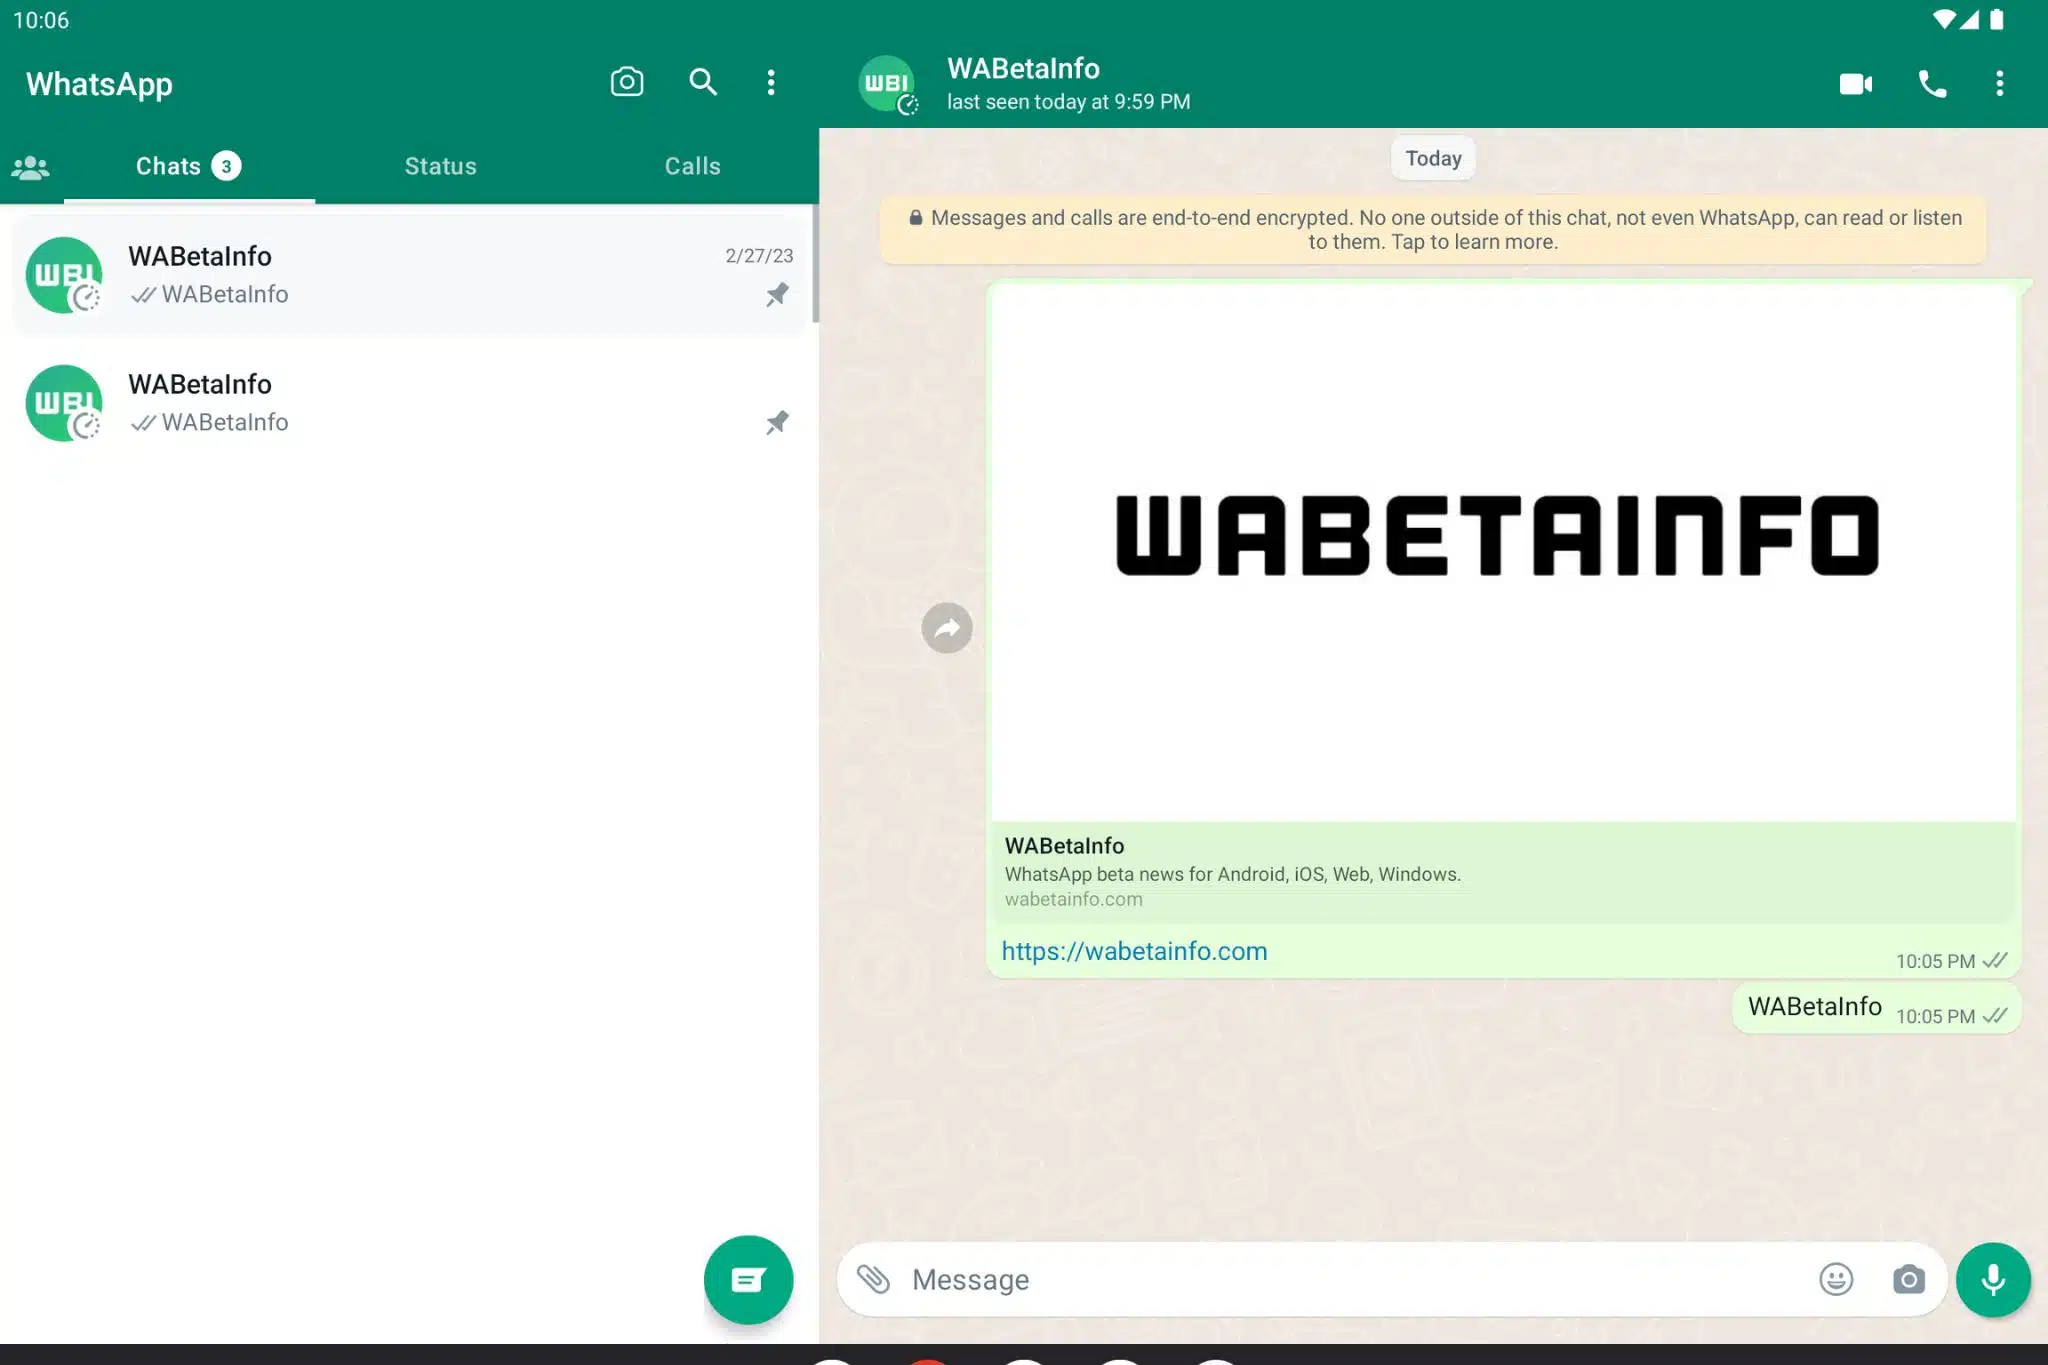This screenshot has height=1365, width=2048.
Task: Open the conversation three-dot menu
Action: (1999, 84)
